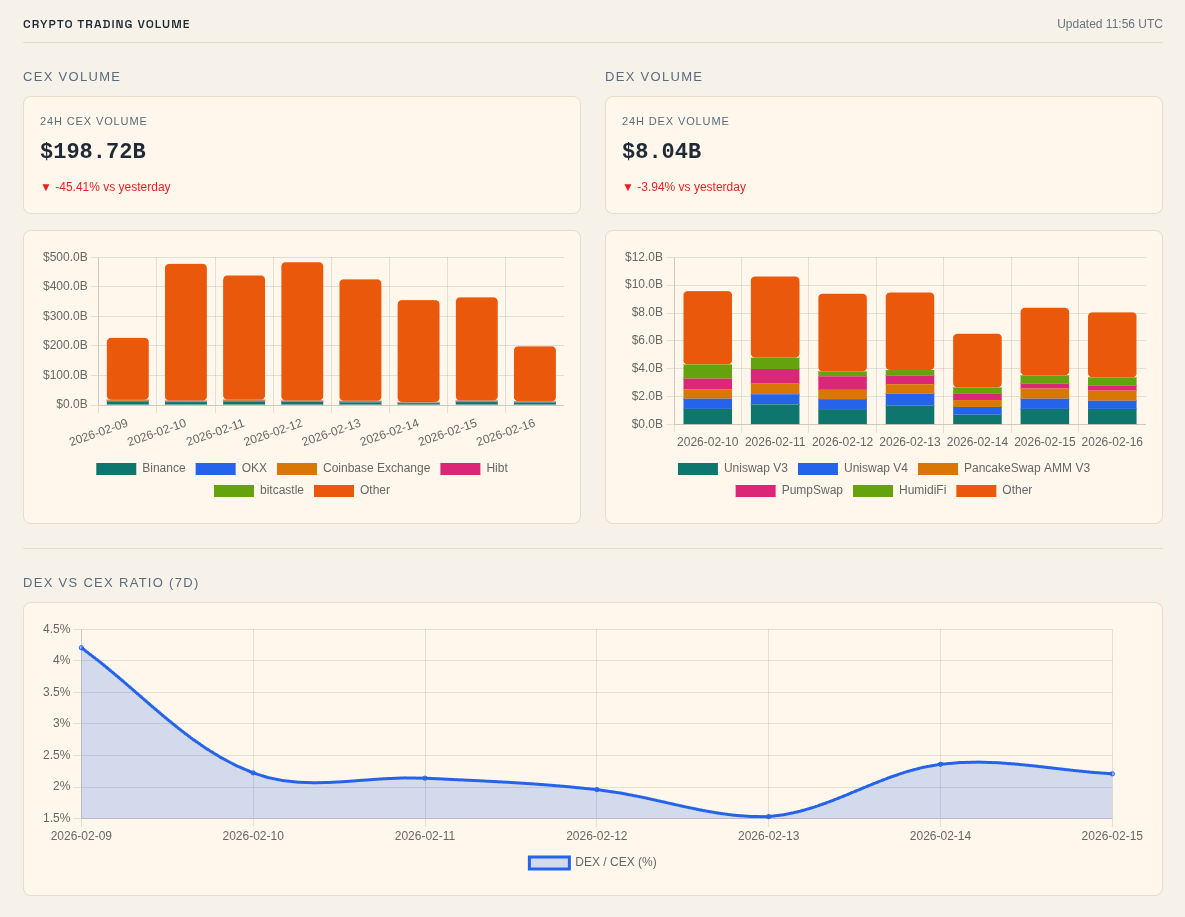
Task: Click the $500.0B axis label
Action: tap(65, 257)
